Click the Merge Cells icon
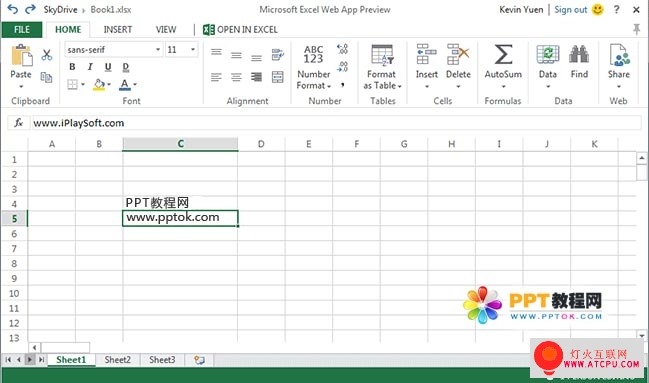The image size is (649, 383). click(x=278, y=77)
